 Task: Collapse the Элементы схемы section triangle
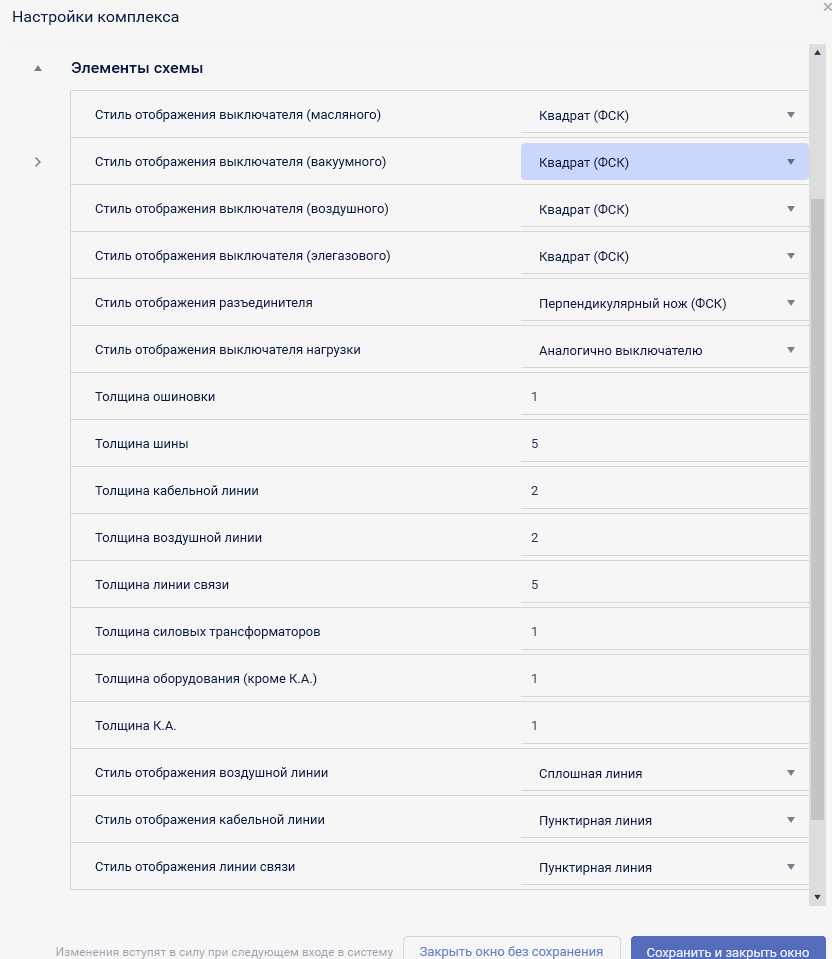point(38,69)
